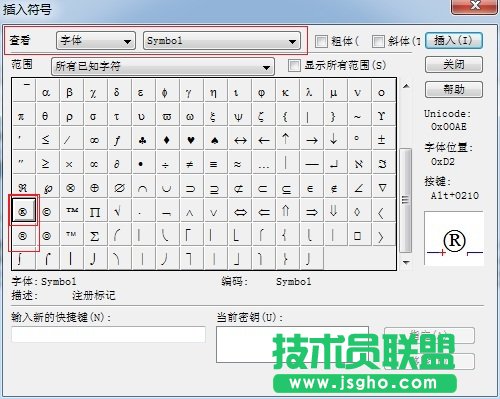The height and width of the screenshot is (399, 500).
Task: Choose the delta δ character
Action: tap(120, 91)
